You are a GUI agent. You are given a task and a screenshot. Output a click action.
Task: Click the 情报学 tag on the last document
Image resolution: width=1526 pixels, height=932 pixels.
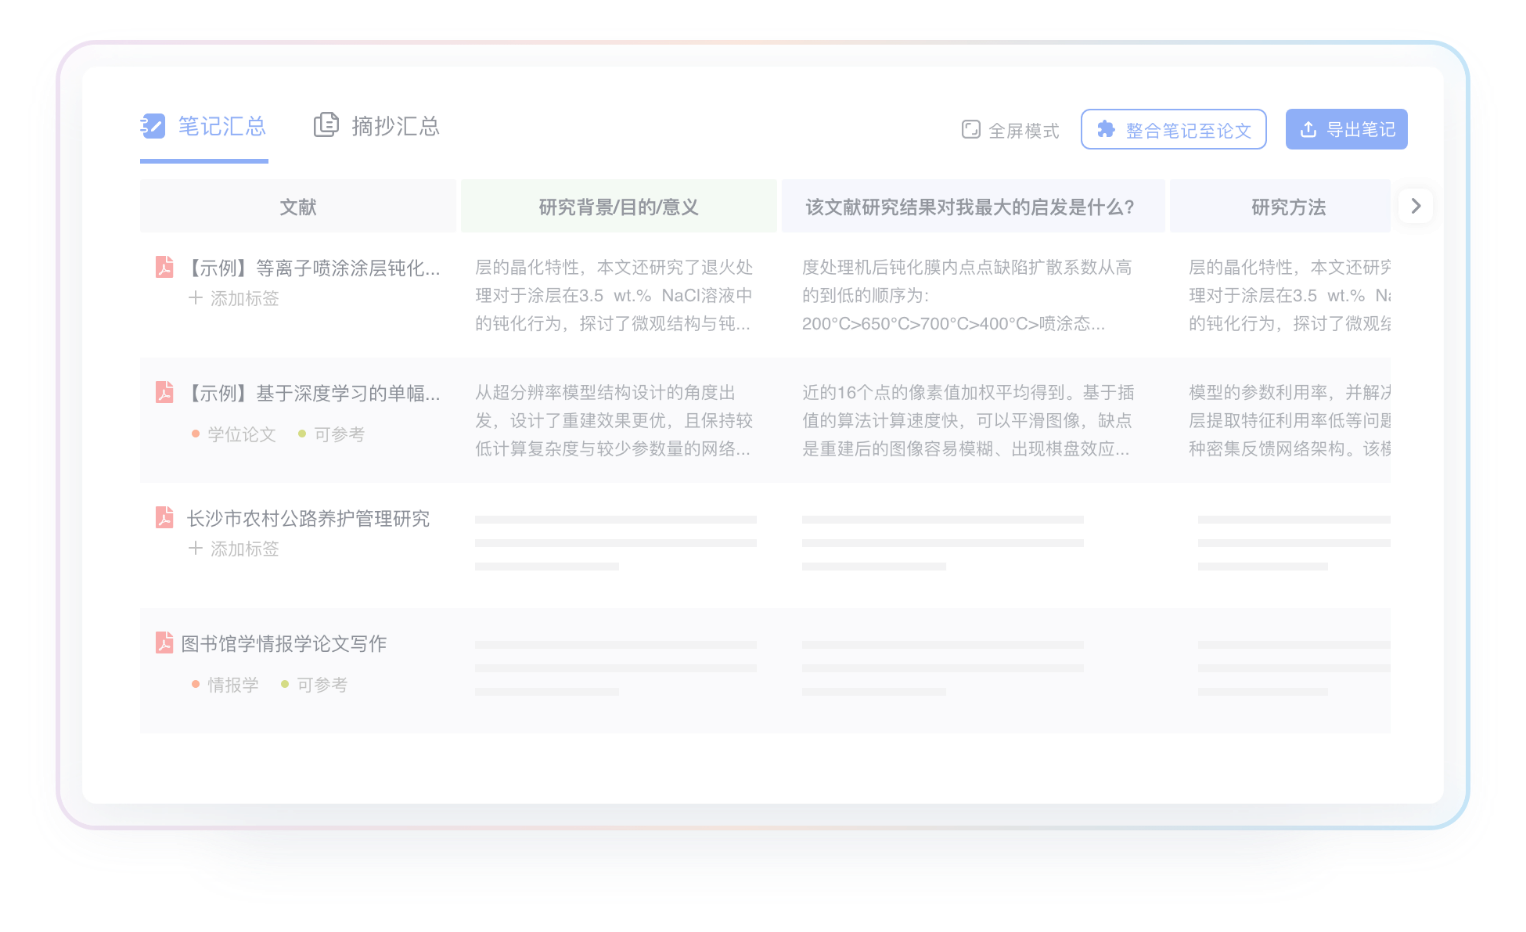coord(232,685)
